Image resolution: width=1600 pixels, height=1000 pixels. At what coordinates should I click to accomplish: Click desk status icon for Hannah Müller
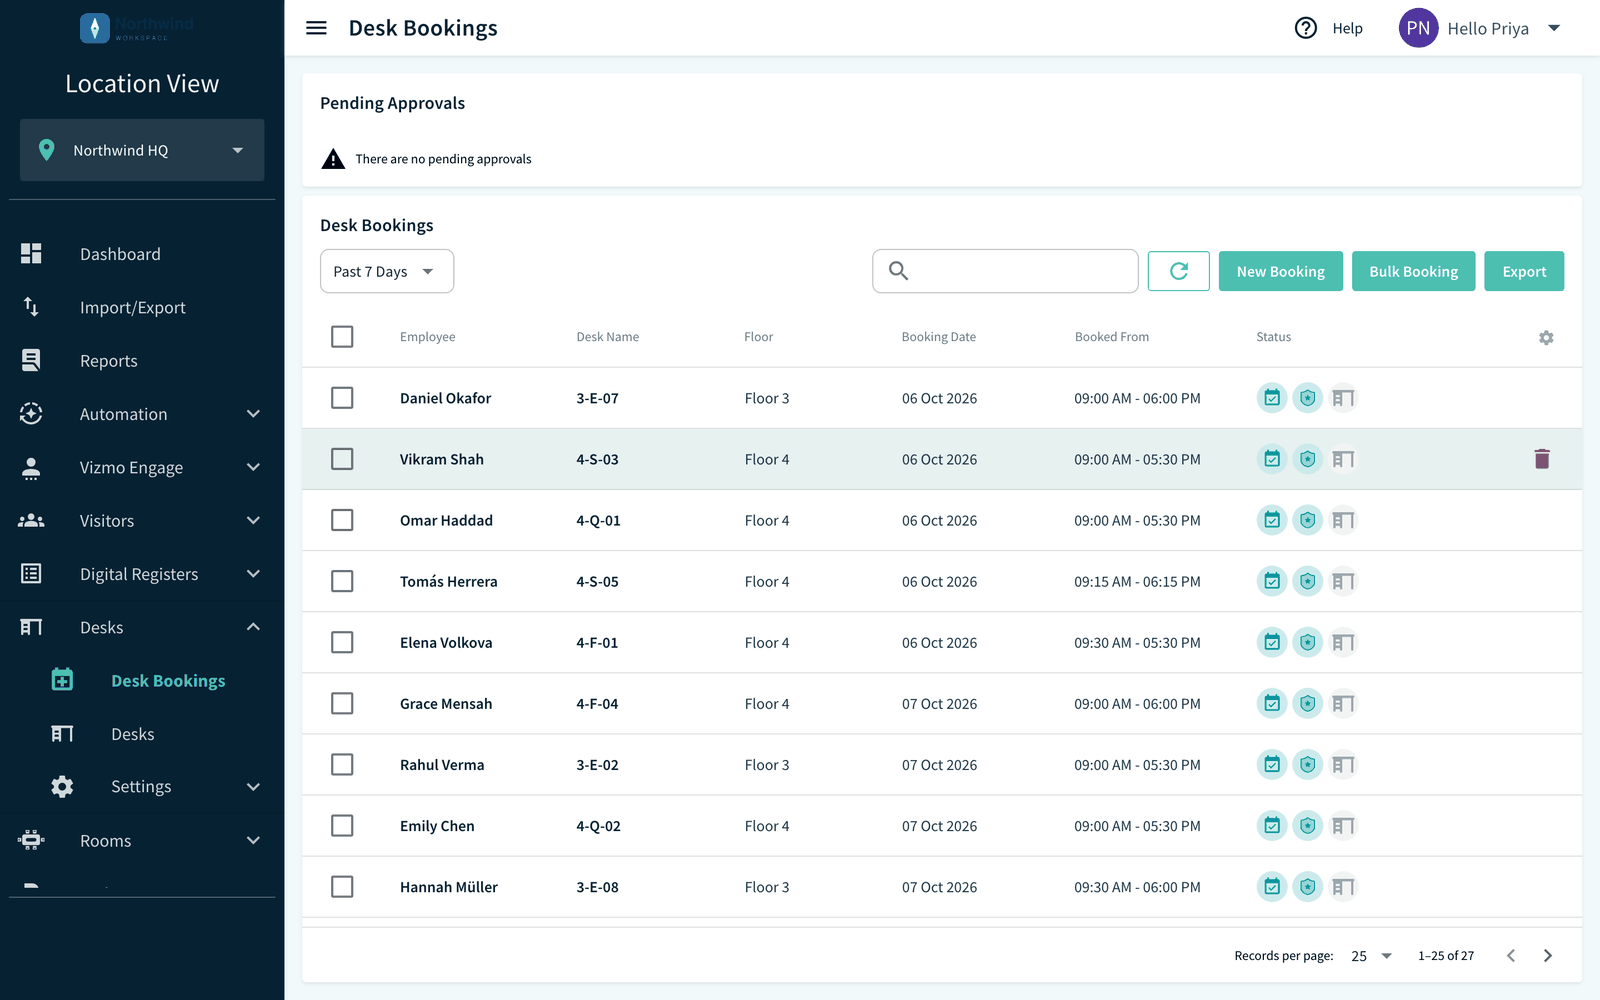(x=1343, y=887)
